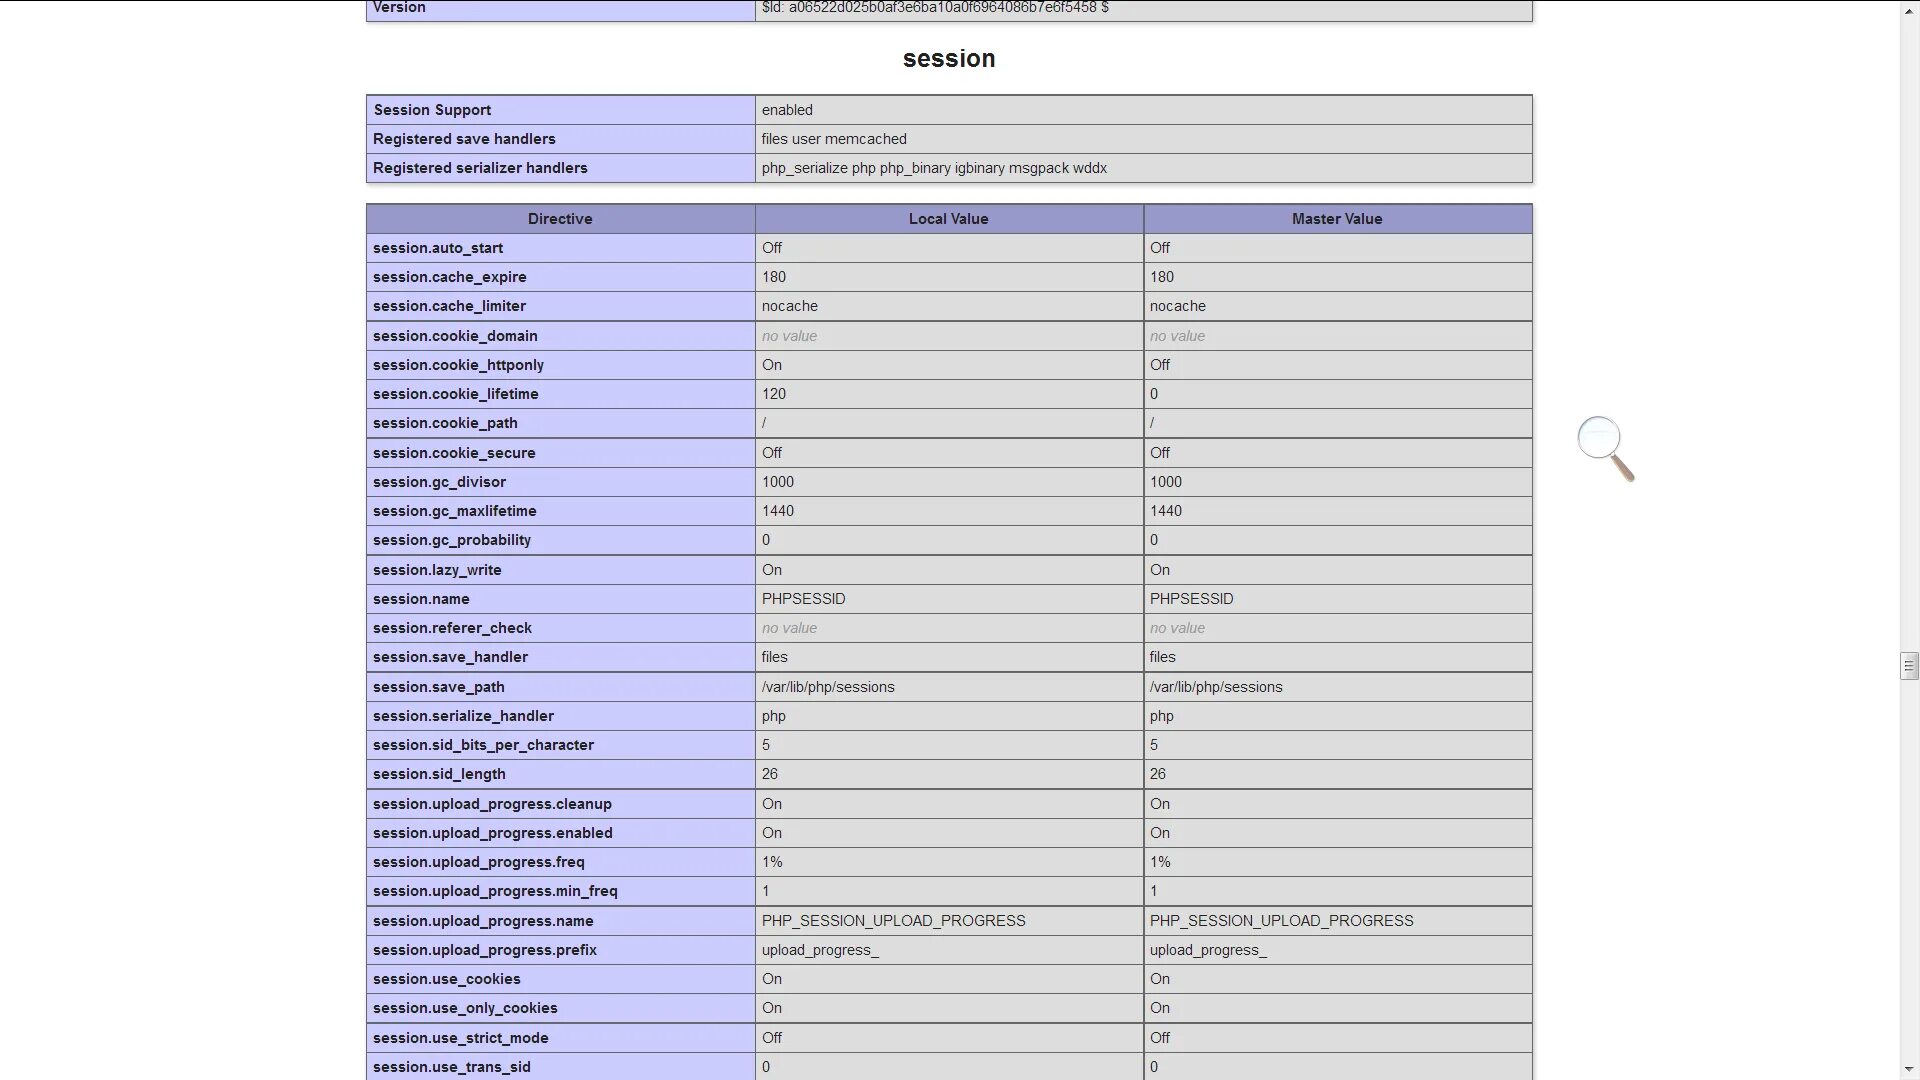Click the magnifying glass icon
Viewport: 1920px width, 1080px height.
(1605, 448)
